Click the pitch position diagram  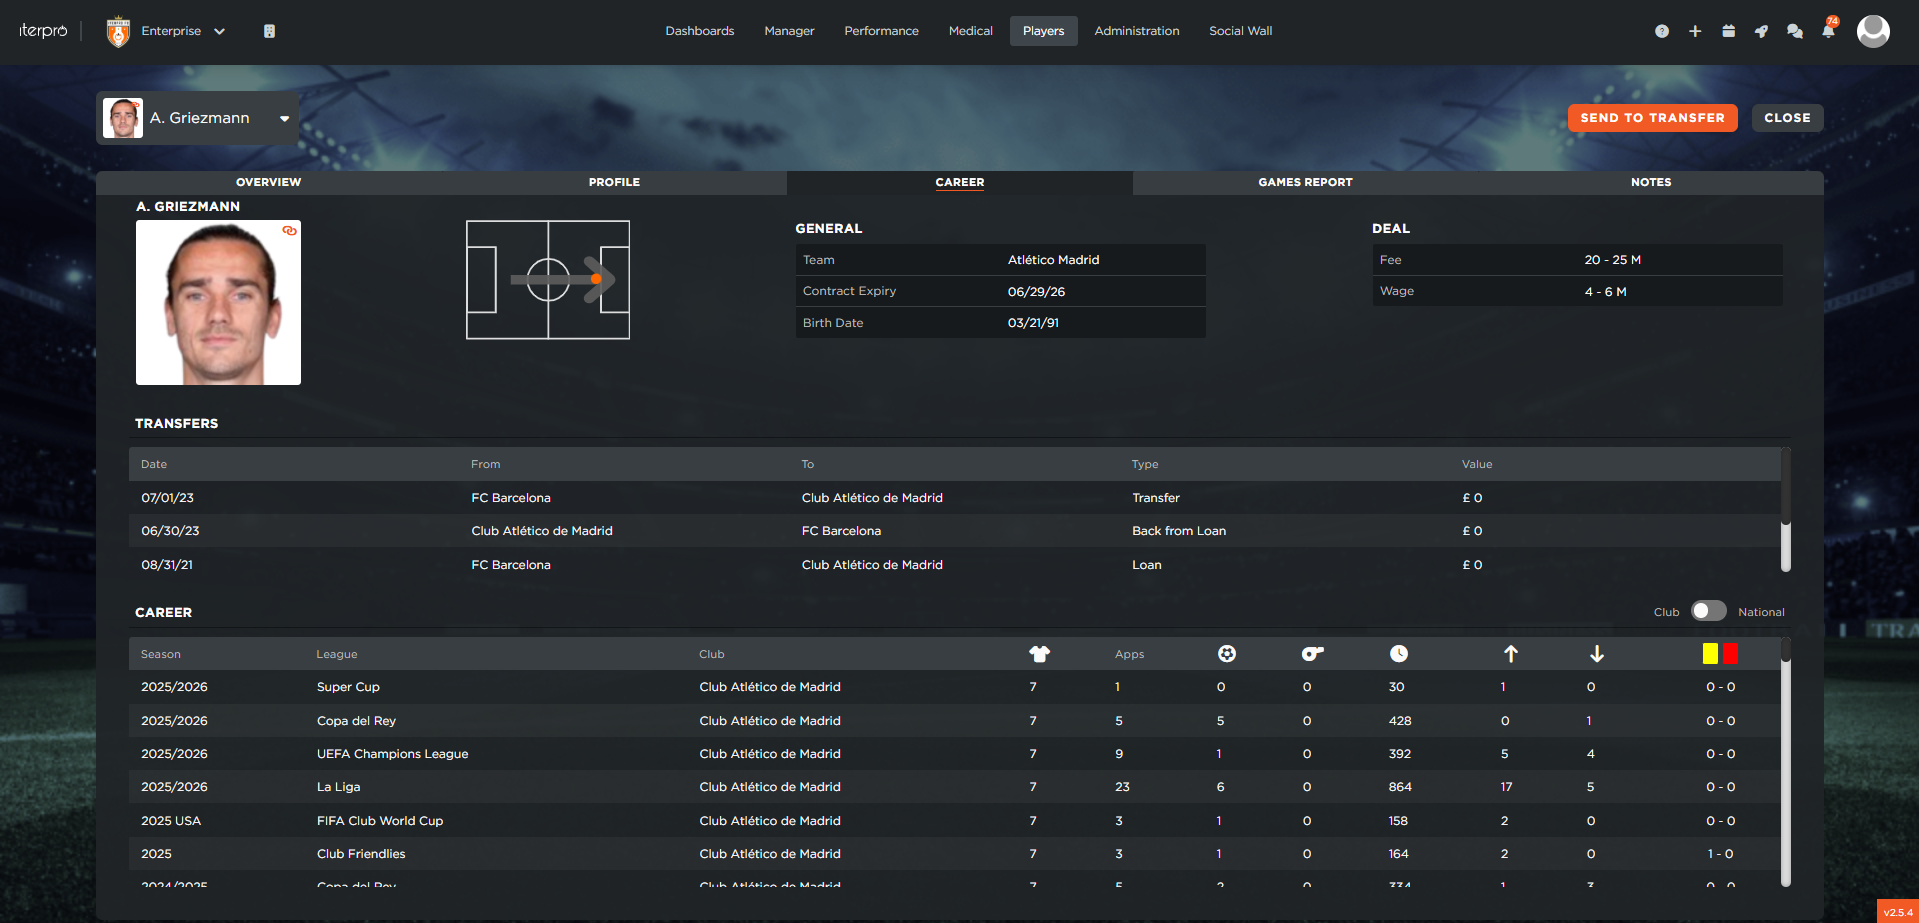[x=548, y=280]
